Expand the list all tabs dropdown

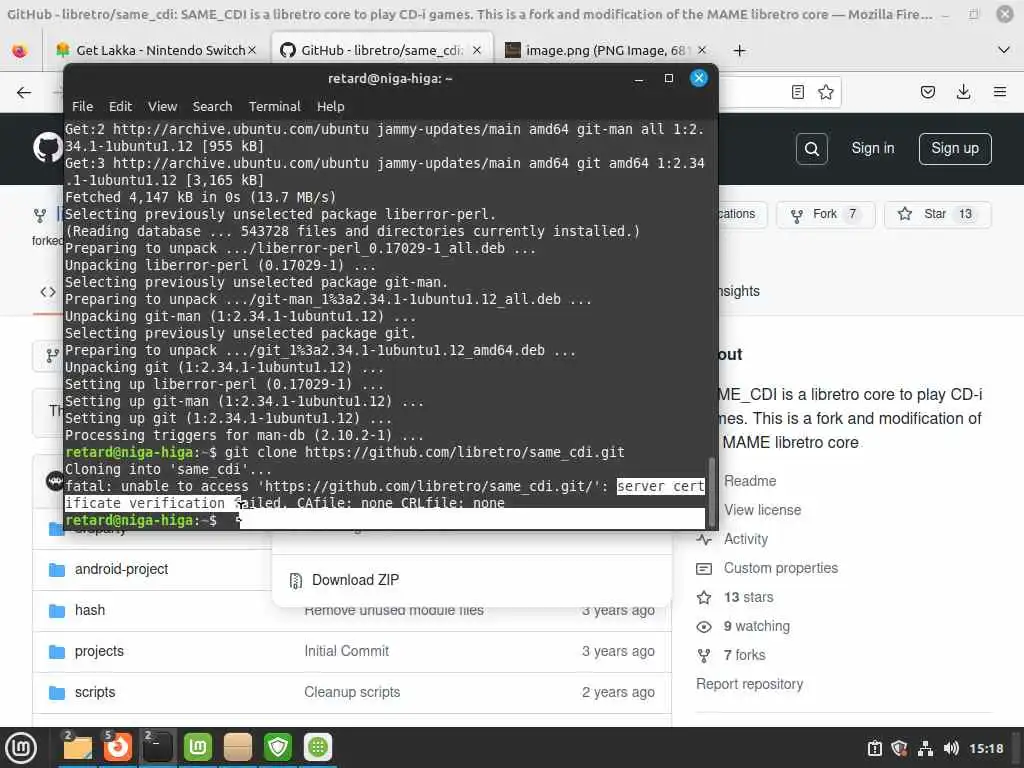coord(1004,50)
